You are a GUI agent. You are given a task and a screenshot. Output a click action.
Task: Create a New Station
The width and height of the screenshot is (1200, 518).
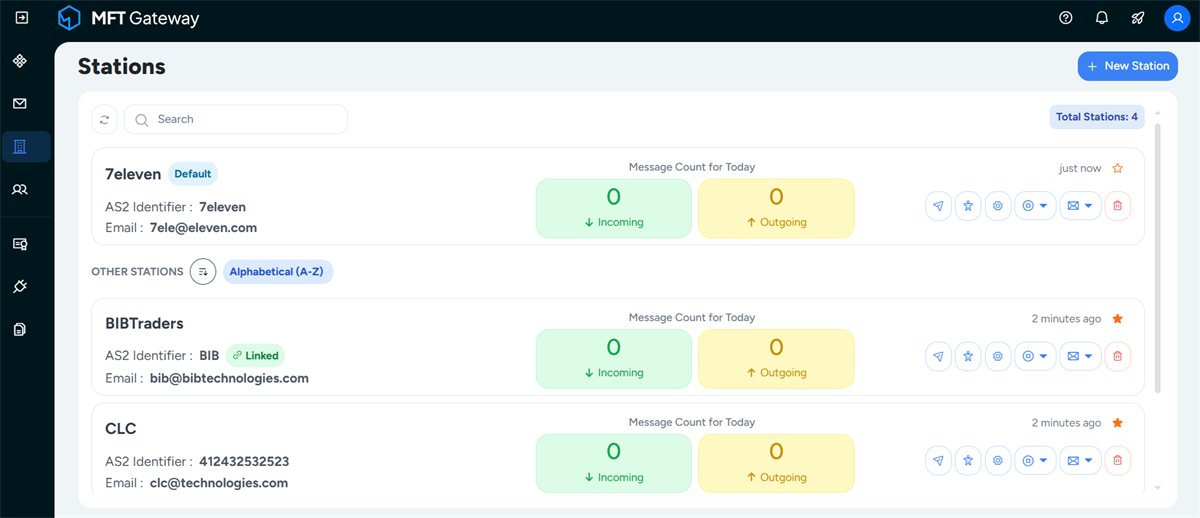click(x=1128, y=66)
